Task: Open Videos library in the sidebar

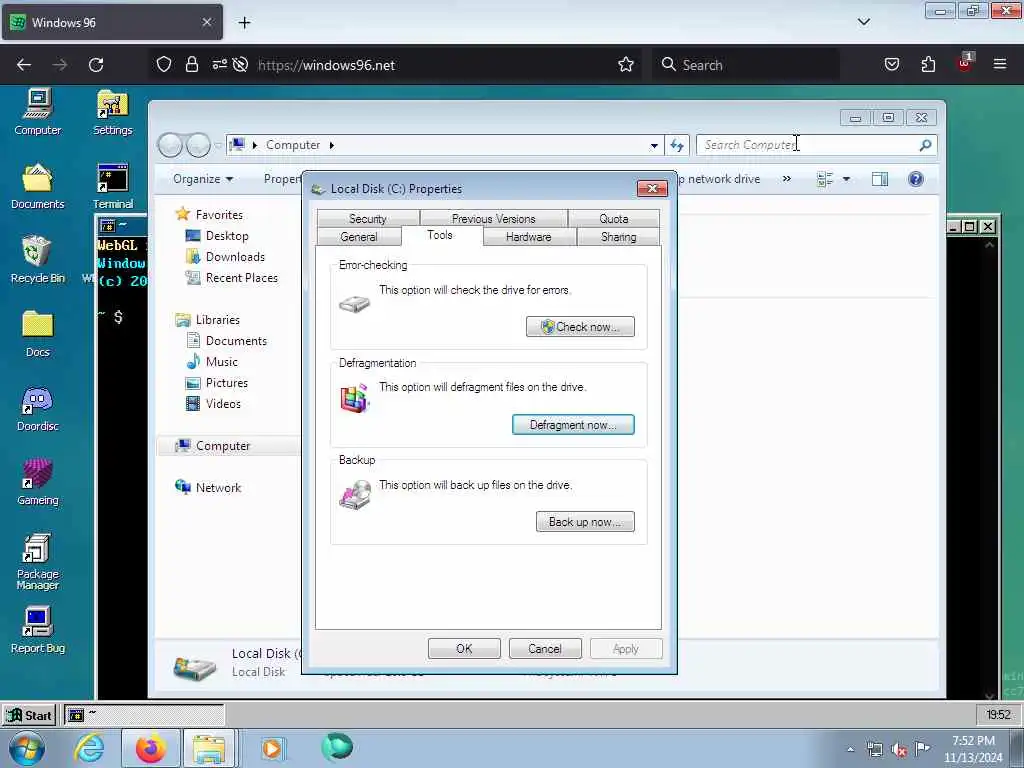Action: click(x=214, y=404)
